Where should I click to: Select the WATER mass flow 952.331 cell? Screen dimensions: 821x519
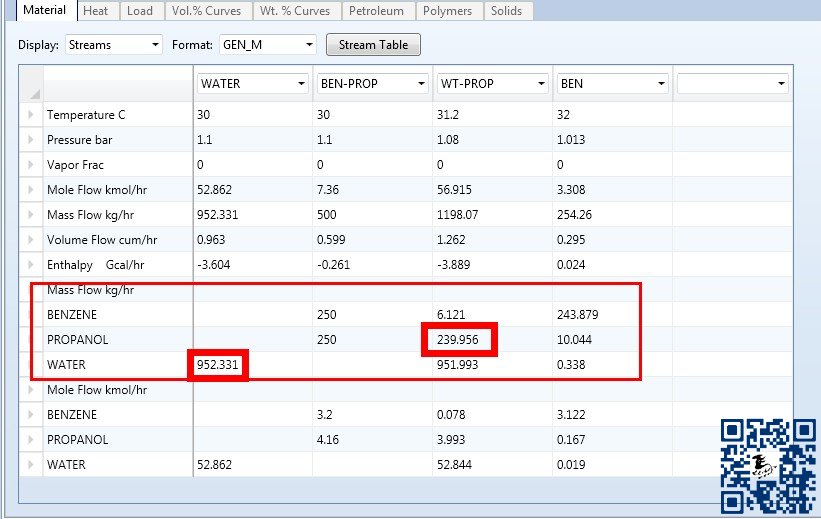click(218, 365)
